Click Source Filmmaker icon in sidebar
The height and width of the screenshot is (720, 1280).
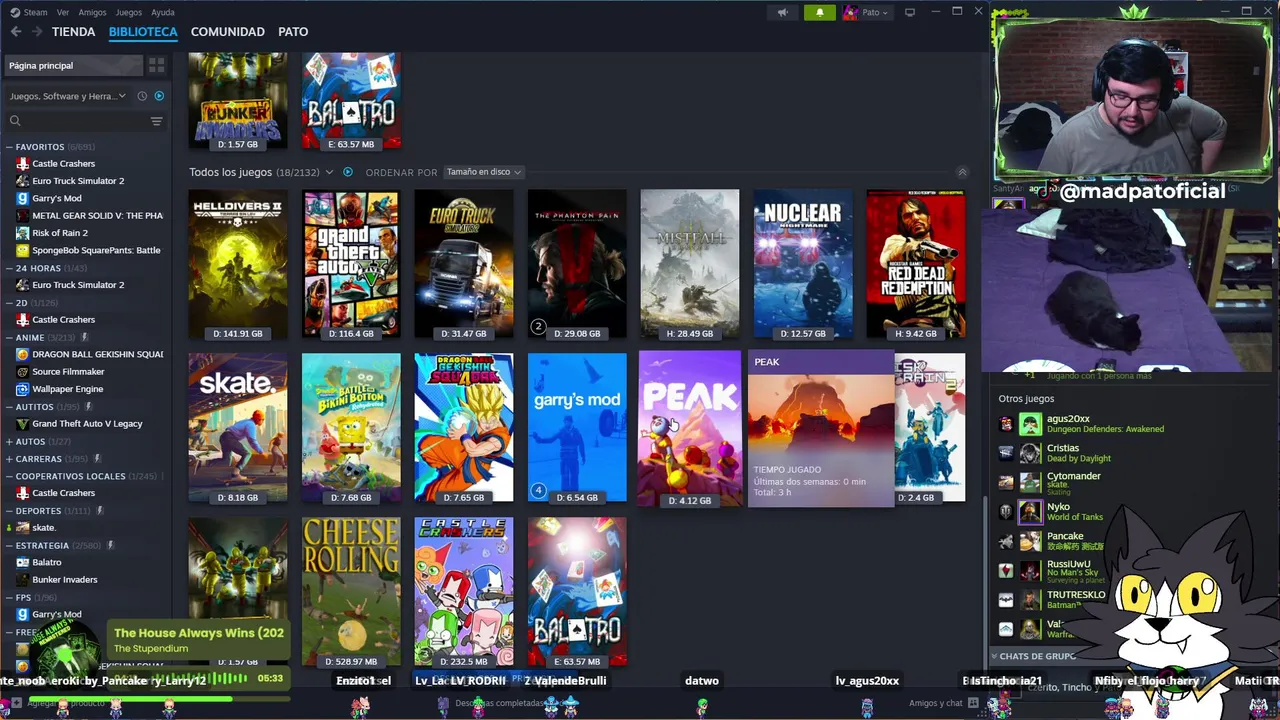tap(23, 371)
